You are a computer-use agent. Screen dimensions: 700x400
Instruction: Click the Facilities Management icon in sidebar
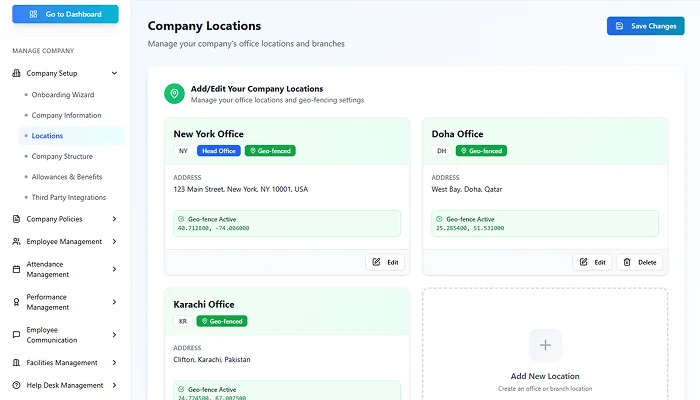tap(16, 363)
